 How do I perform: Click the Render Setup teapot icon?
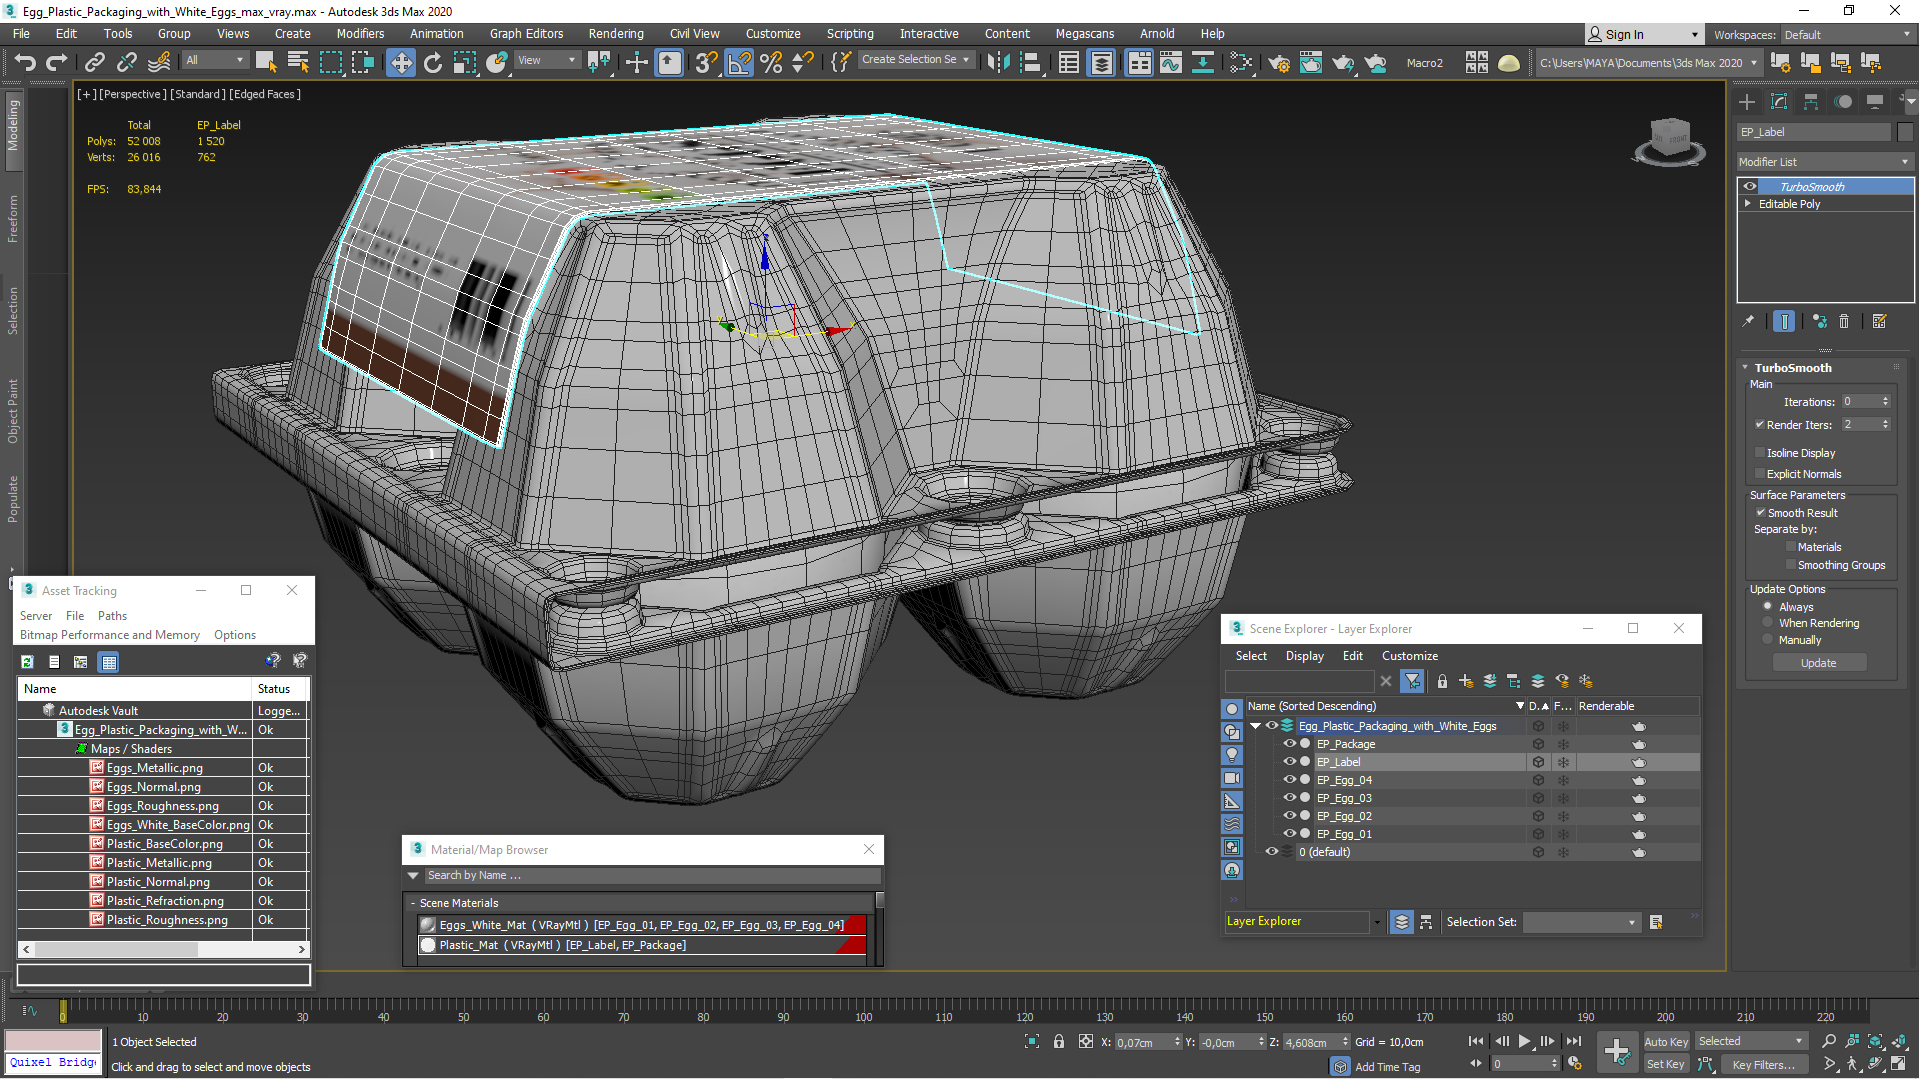pos(1278,62)
